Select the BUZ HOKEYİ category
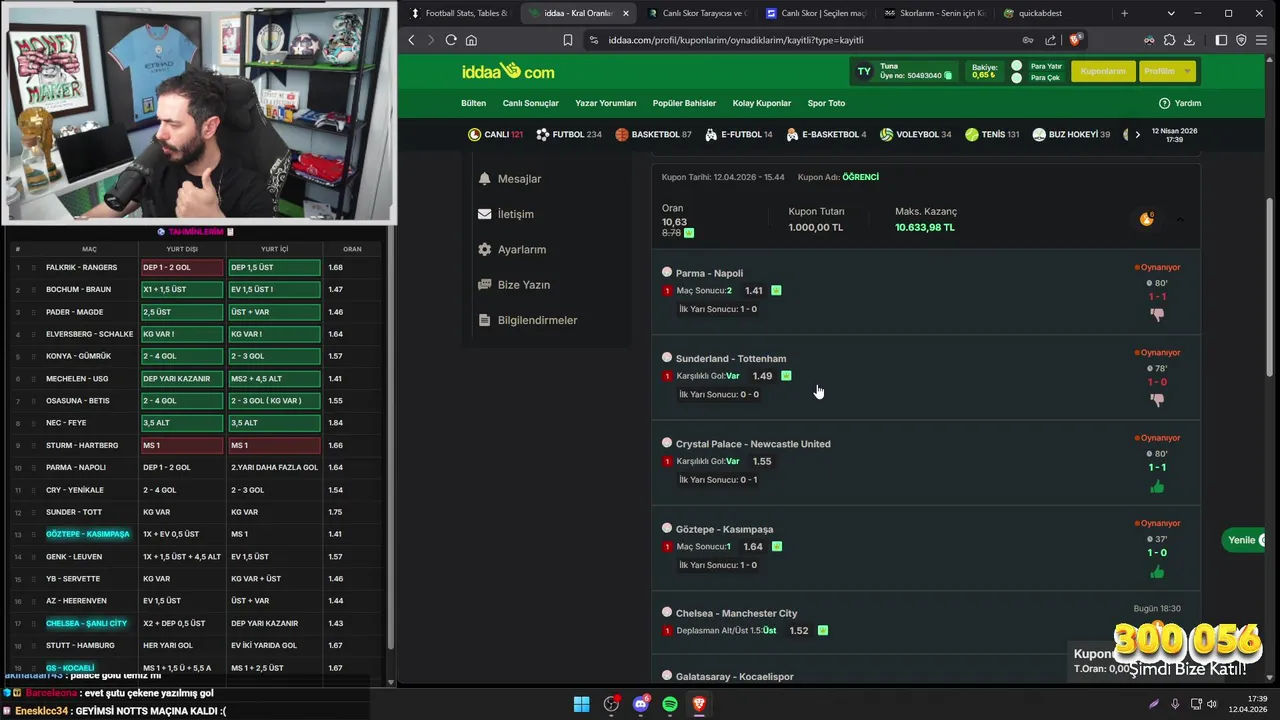1280x720 pixels. click(1071, 134)
